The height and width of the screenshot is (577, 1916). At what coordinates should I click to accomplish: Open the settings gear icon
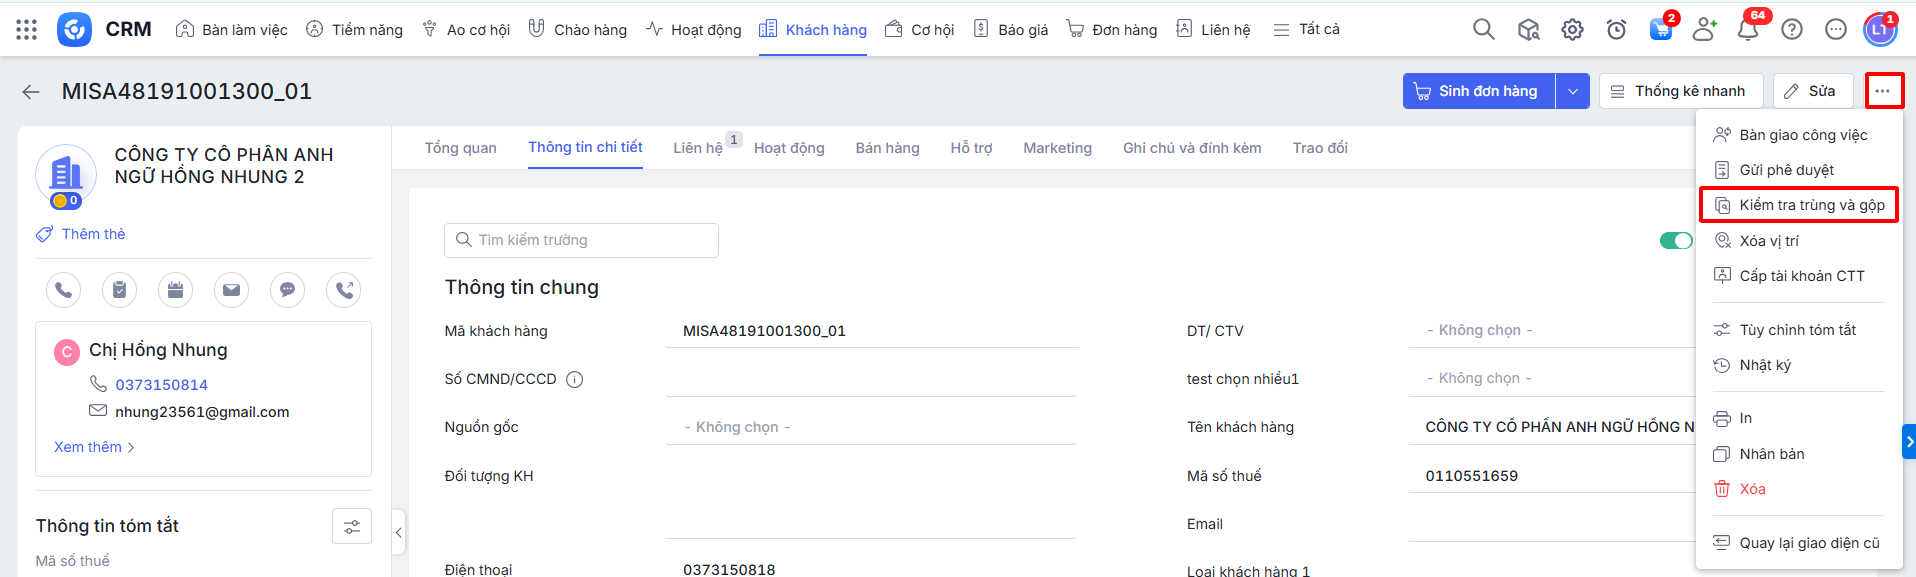1572,30
